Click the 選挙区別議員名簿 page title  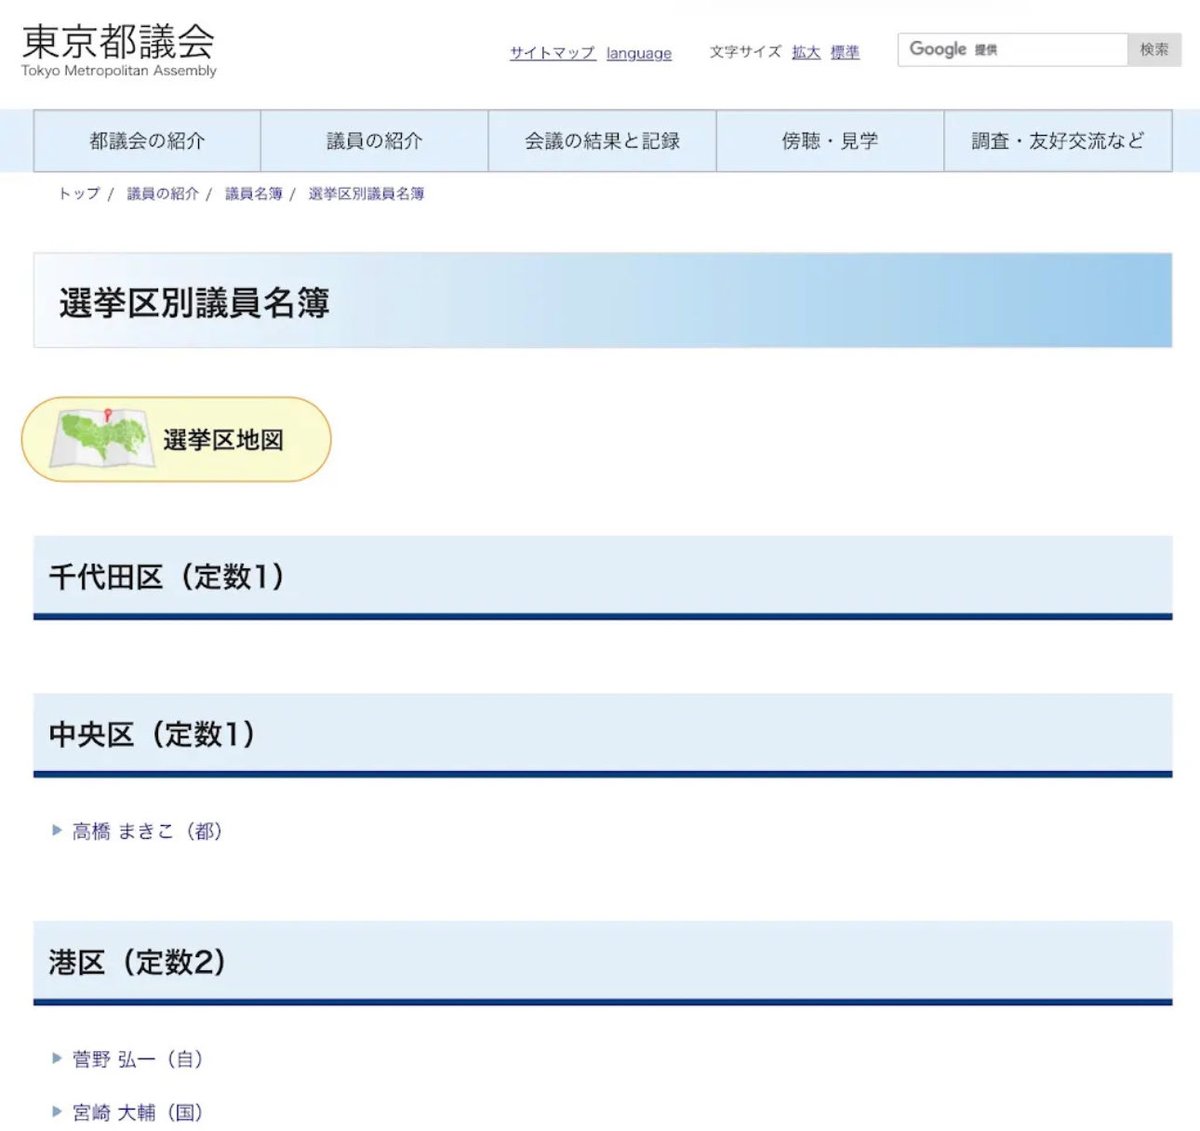tap(194, 303)
